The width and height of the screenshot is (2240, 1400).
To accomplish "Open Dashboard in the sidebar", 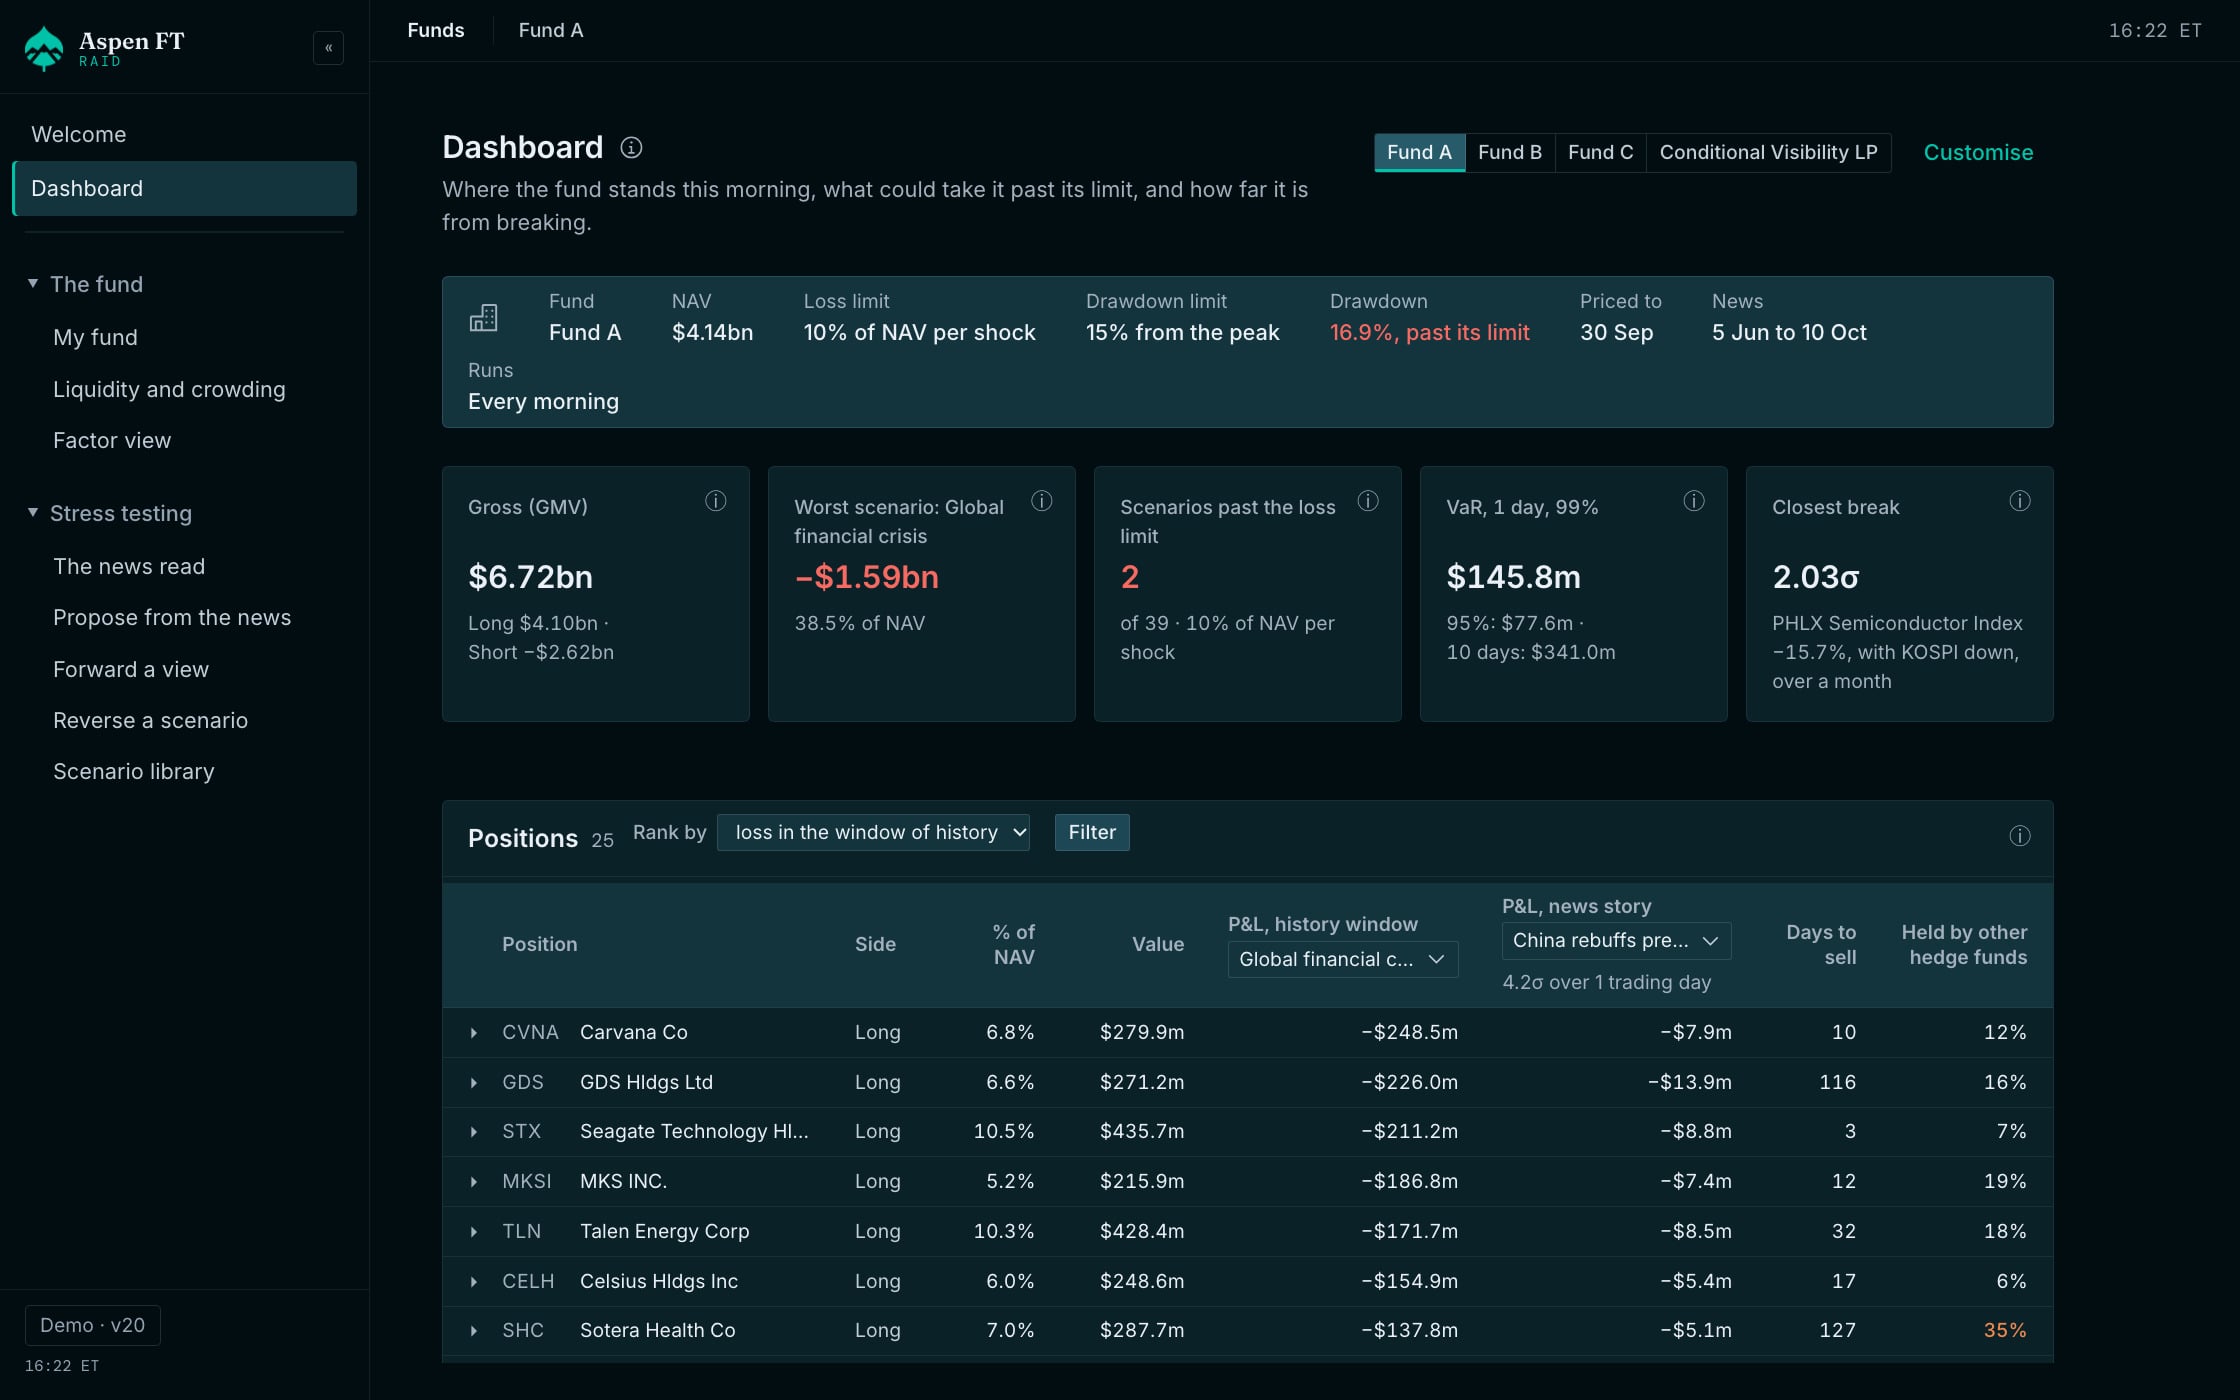I will pyautogui.click(x=184, y=188).
